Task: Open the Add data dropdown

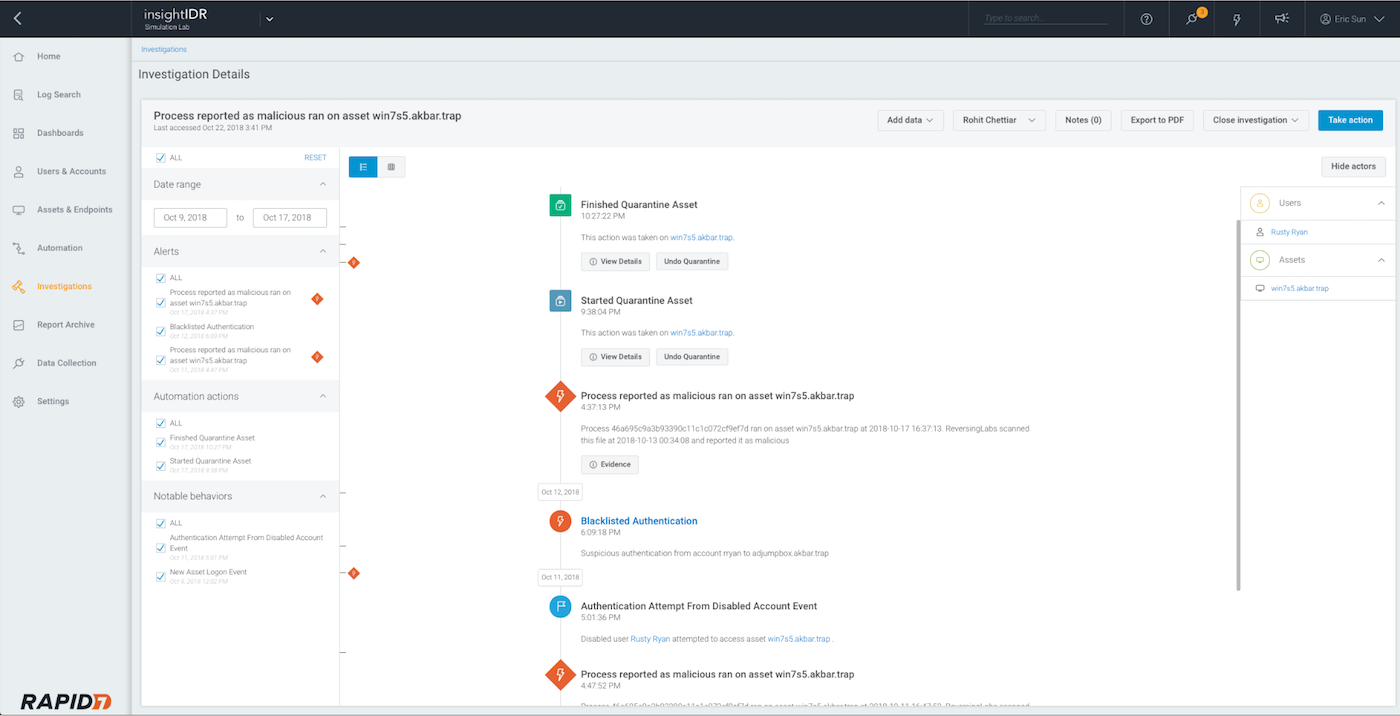Action: [x=910, y=120]
